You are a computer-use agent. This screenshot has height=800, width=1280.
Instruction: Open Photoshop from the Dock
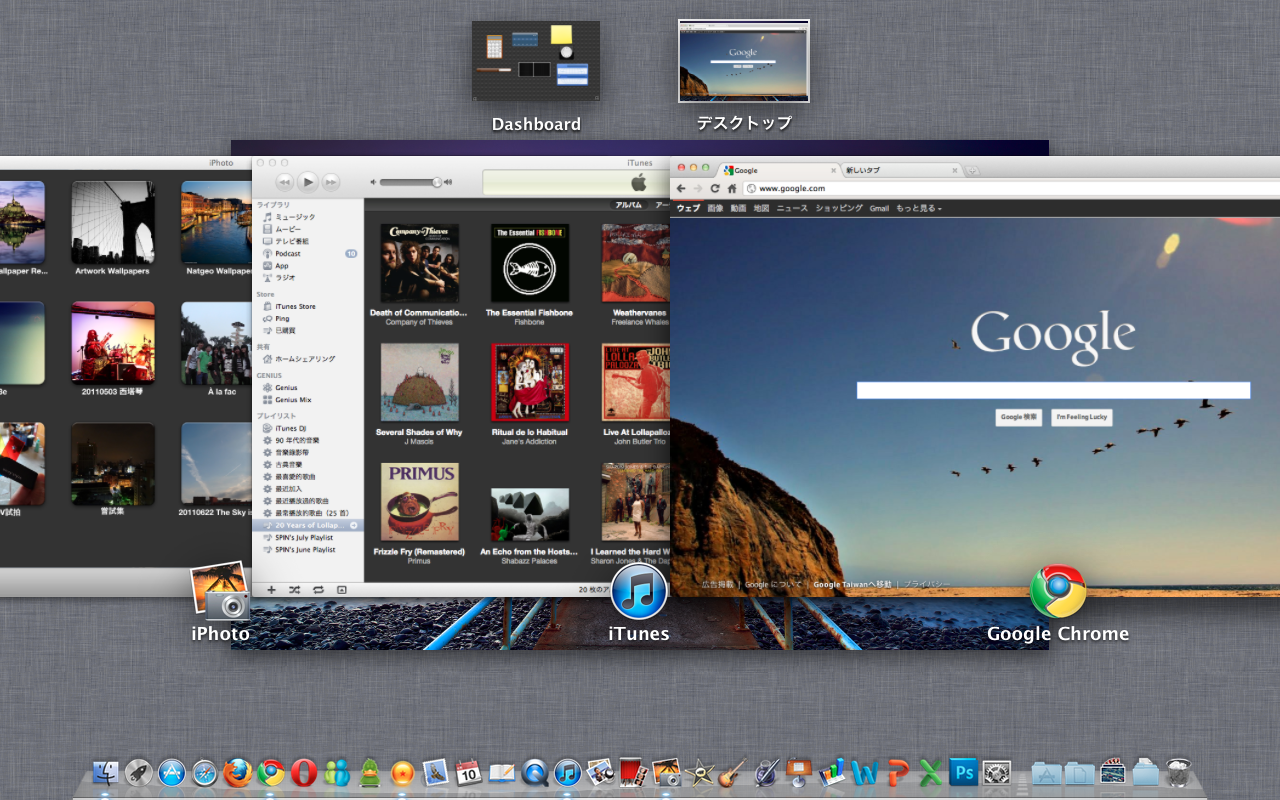(x=964, y=772)
